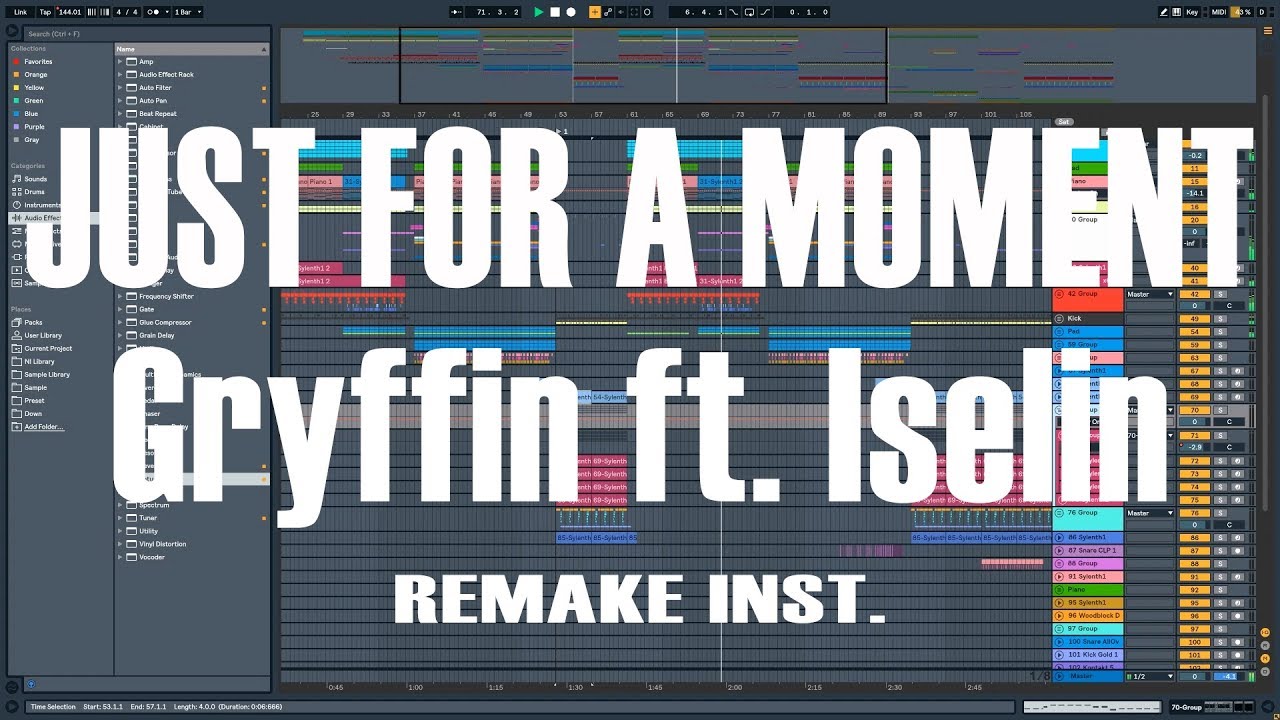
Task: Toggle the Metronome button
Action: 154,12
